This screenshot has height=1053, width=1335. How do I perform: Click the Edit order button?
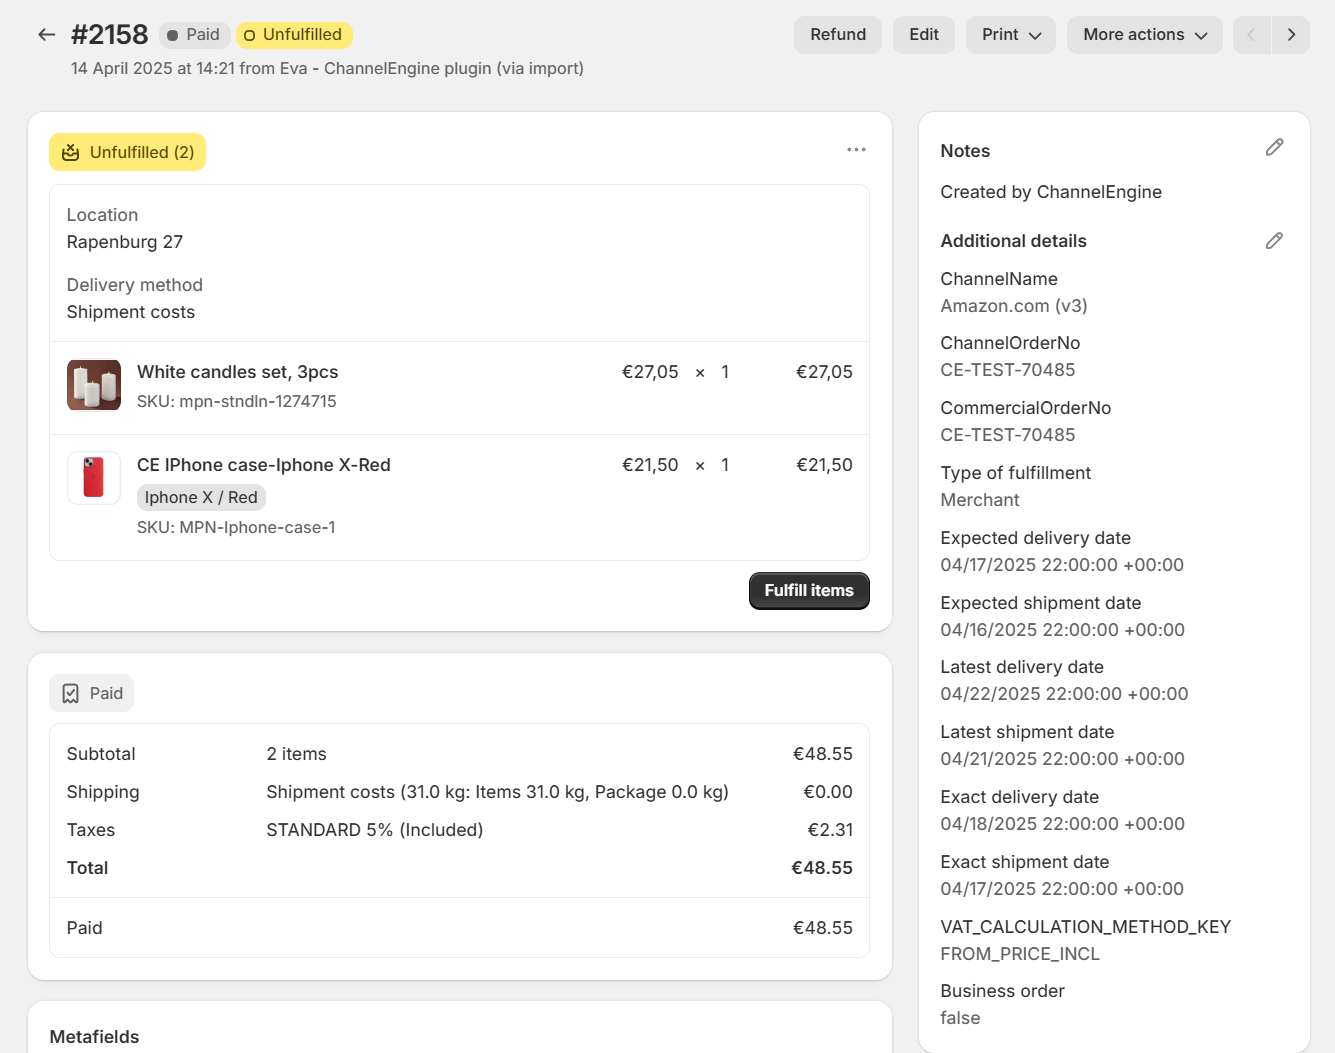(x=923, y=35)
